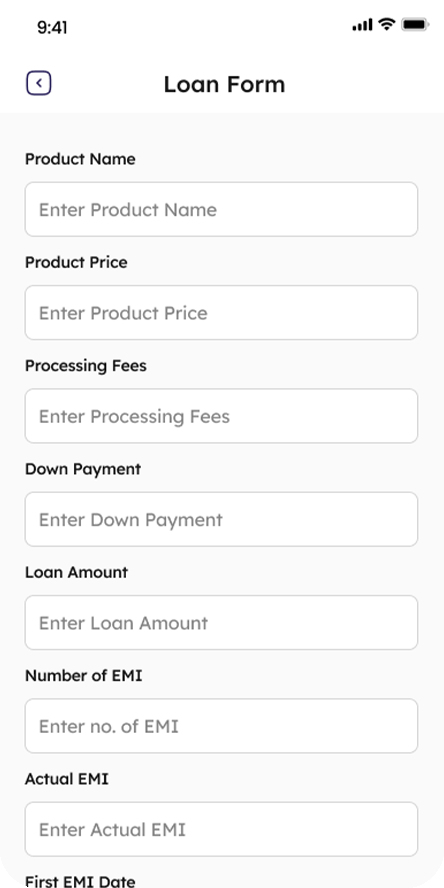This screenshot has height=888, width=444.
Task: Click into Enter Processing Fees field
Action: pos(221,416)
